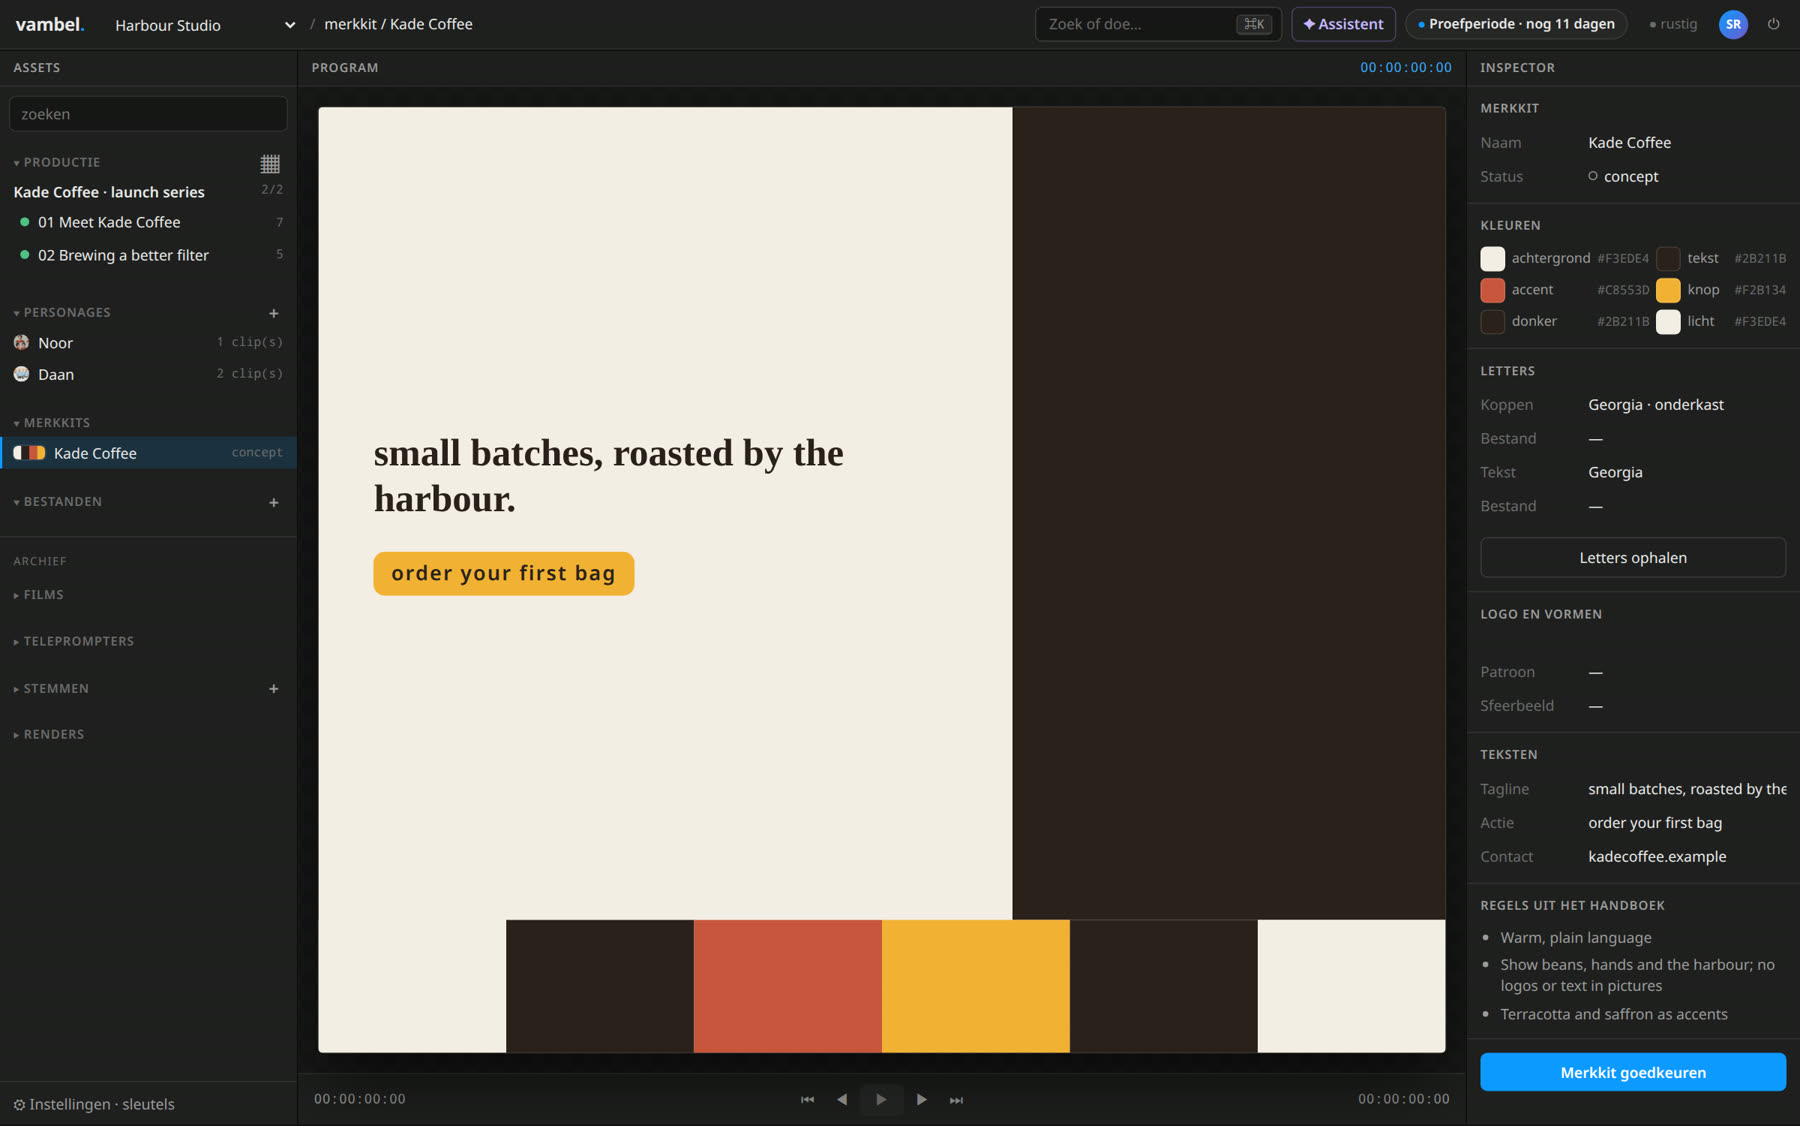Play the program preview

coord(881,1099)
